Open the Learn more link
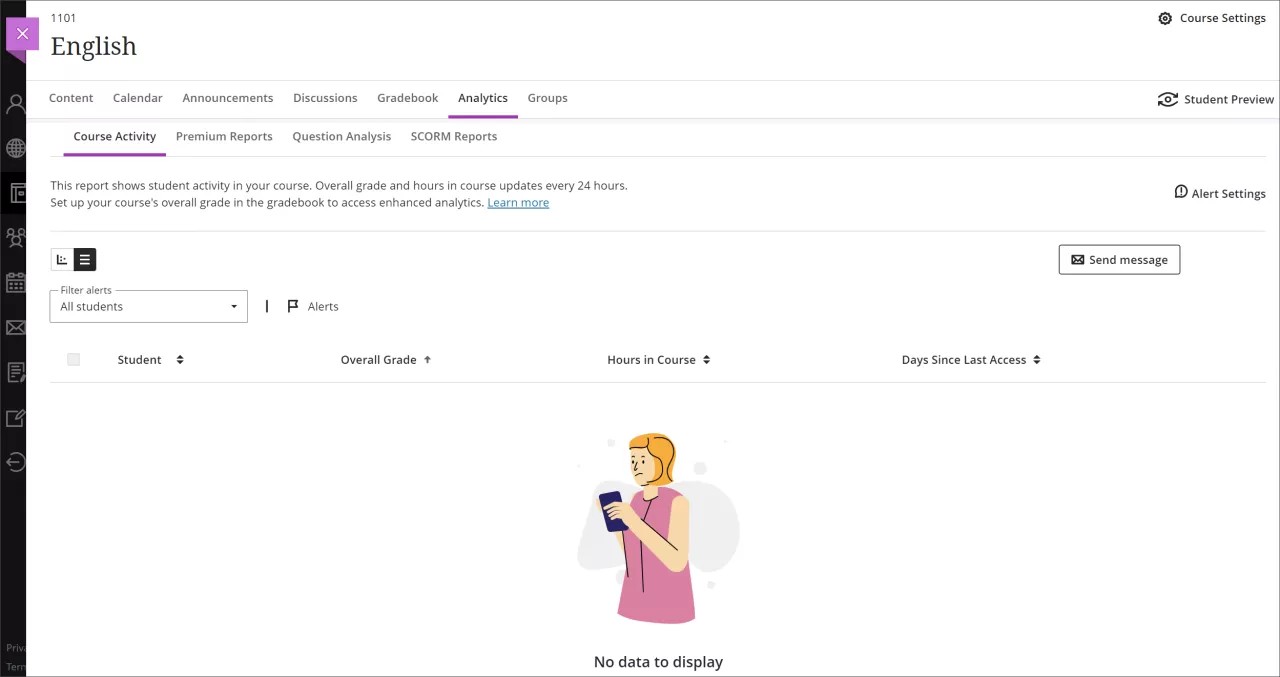This screenshot has width=1280, height=677. pos(518,202)
